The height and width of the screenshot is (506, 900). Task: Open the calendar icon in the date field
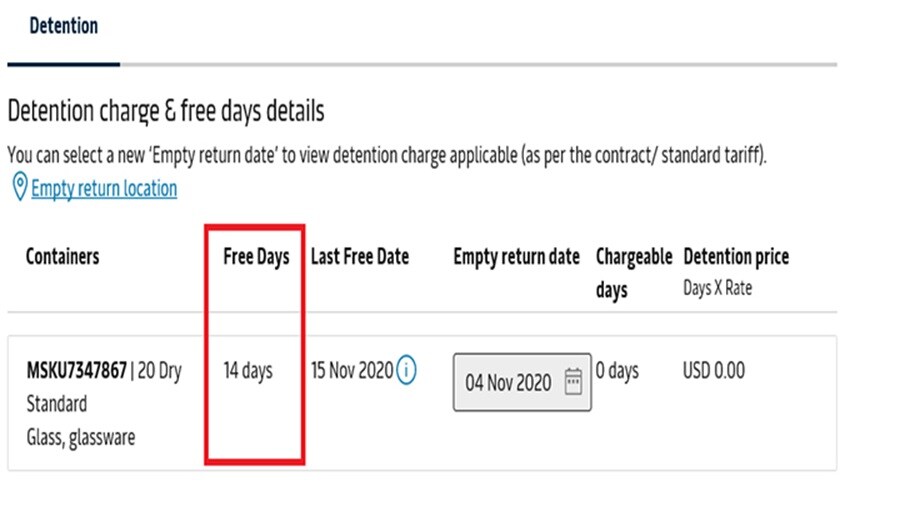573,382
